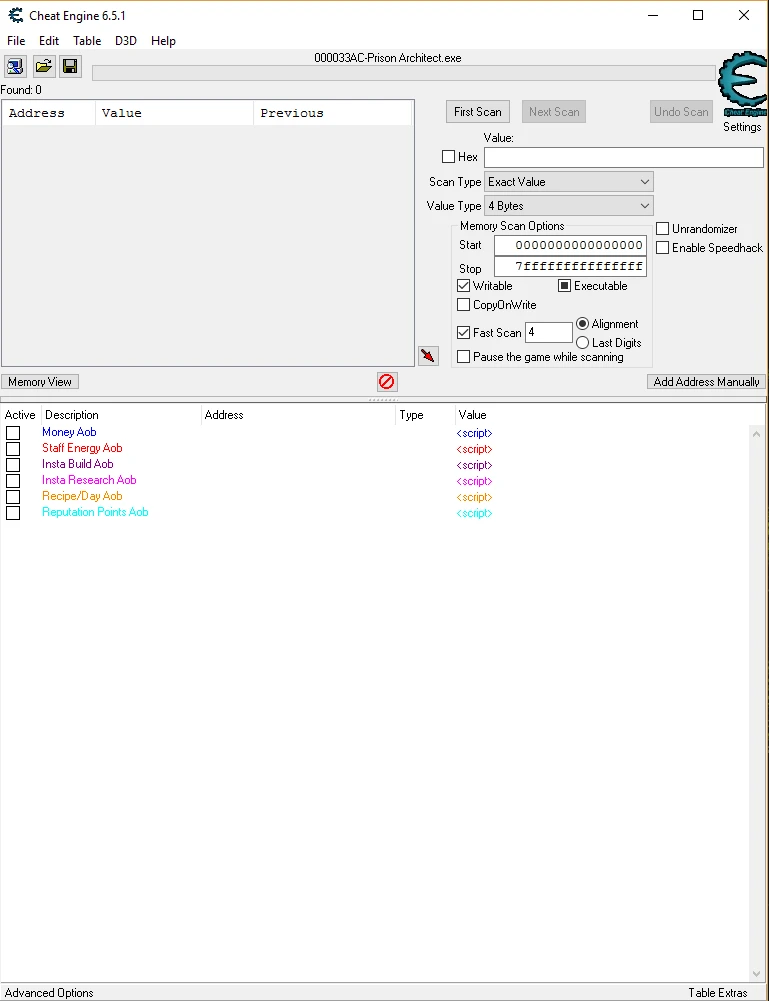Viewport: 769px width, 1001px height.
Task: Select the Money Aob entry text
Action: 69,432
